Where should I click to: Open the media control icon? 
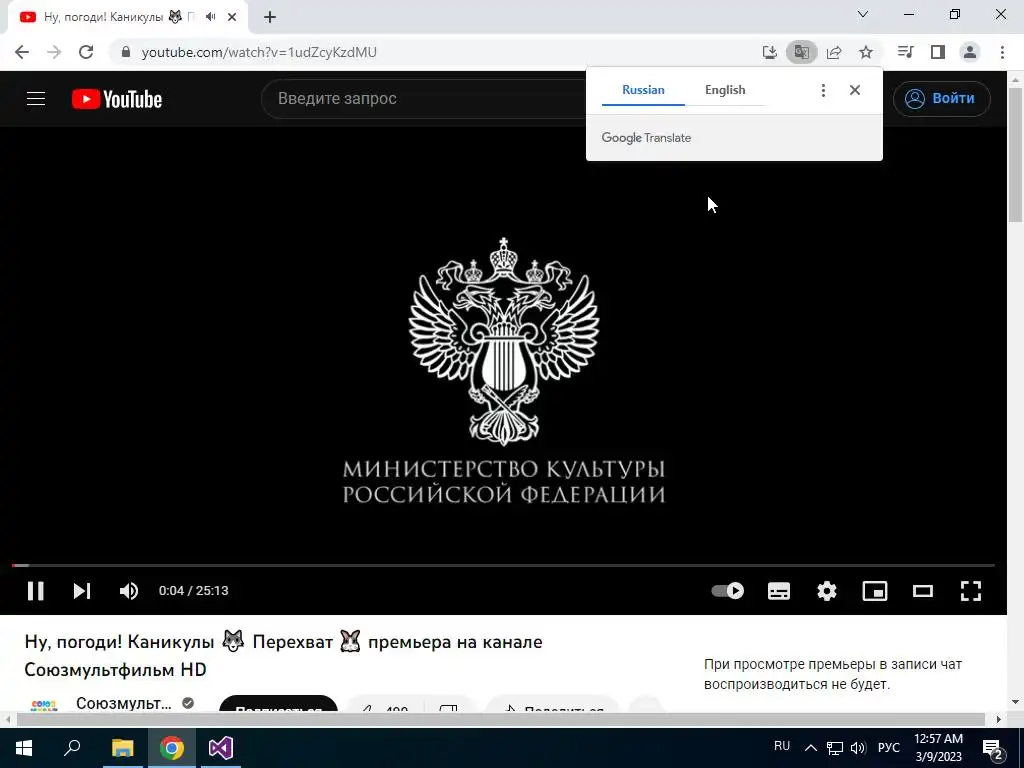point(905,52)
